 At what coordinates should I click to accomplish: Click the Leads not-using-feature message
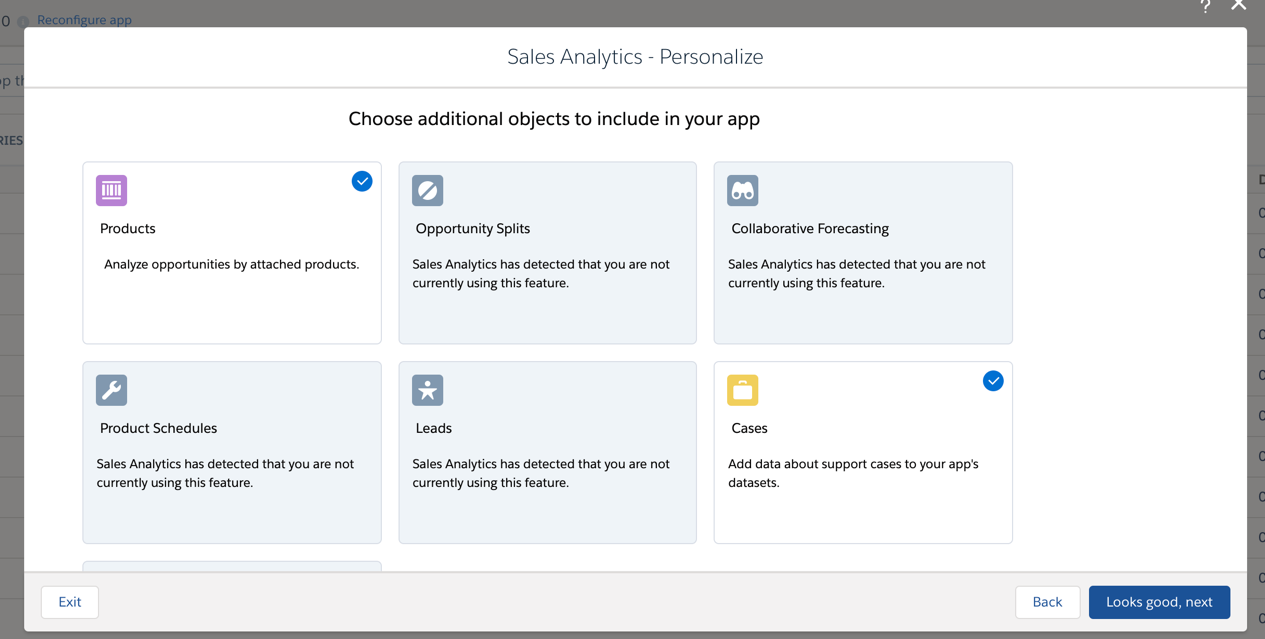[541, 473]
